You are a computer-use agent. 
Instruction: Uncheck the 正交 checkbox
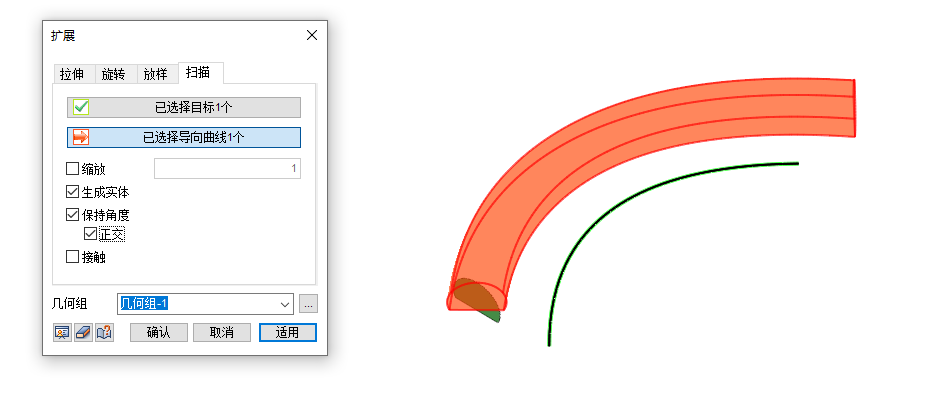[x=90, y=234]
